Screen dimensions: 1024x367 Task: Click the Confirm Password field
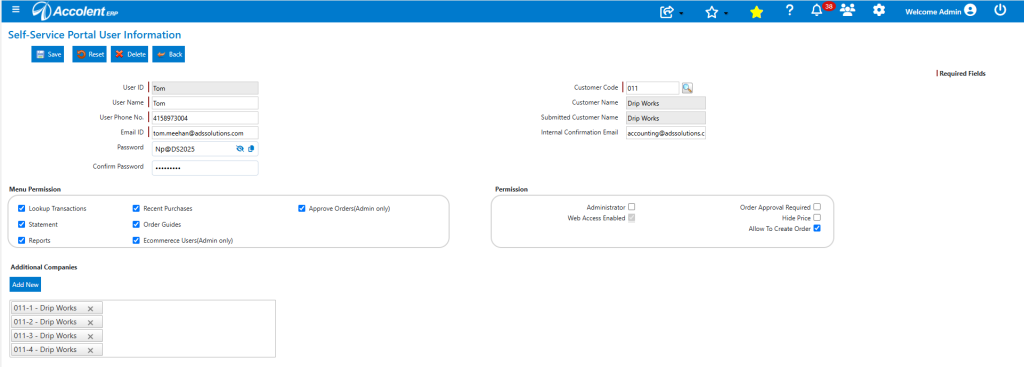pos(205,168)
